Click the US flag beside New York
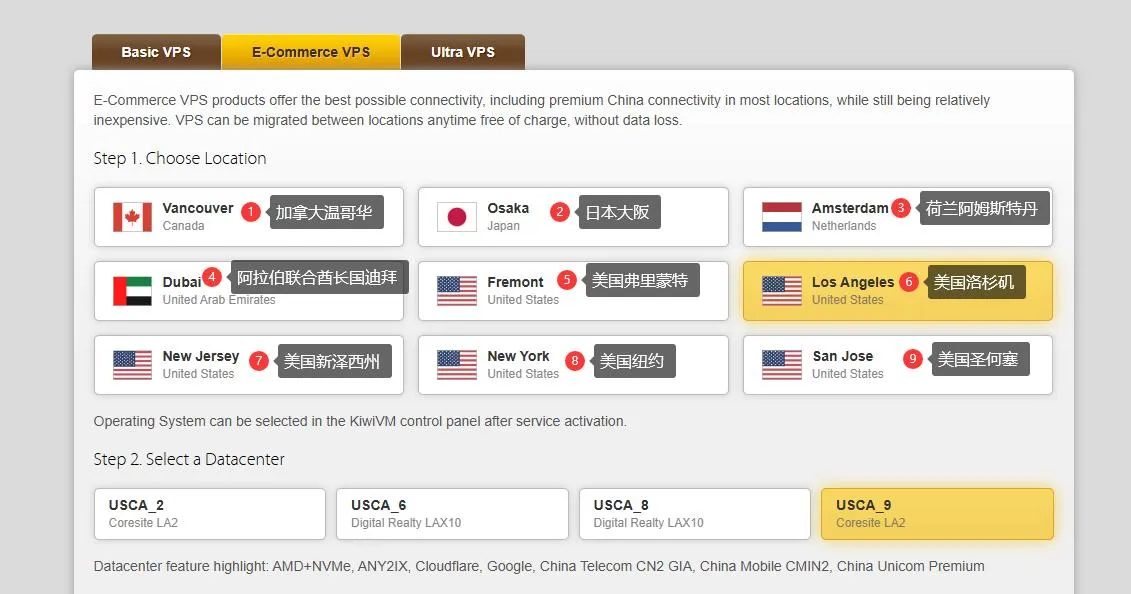 (457, 365)
